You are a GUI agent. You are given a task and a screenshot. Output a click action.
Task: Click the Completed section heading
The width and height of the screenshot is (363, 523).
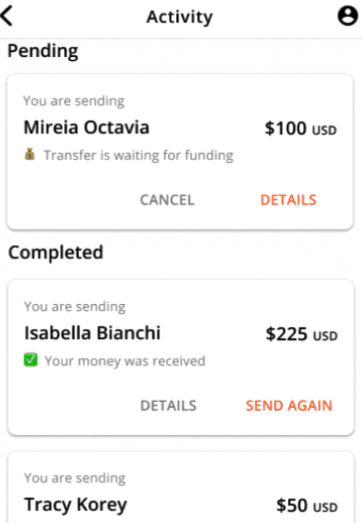pyautogui.click(x=56, y=252)
